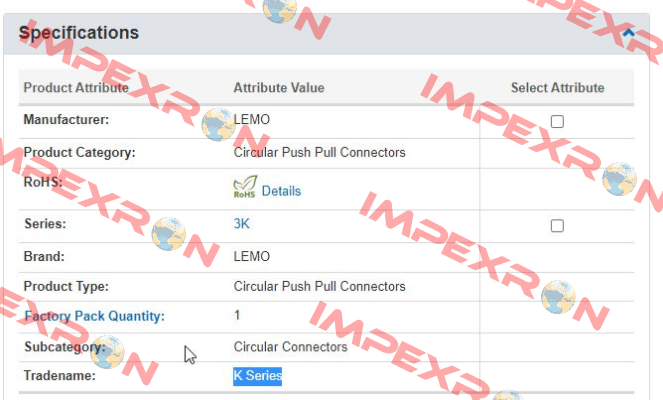Click the green RoHS leaf icon
This screenshot has height=400, width=663.
pos(245,187)
